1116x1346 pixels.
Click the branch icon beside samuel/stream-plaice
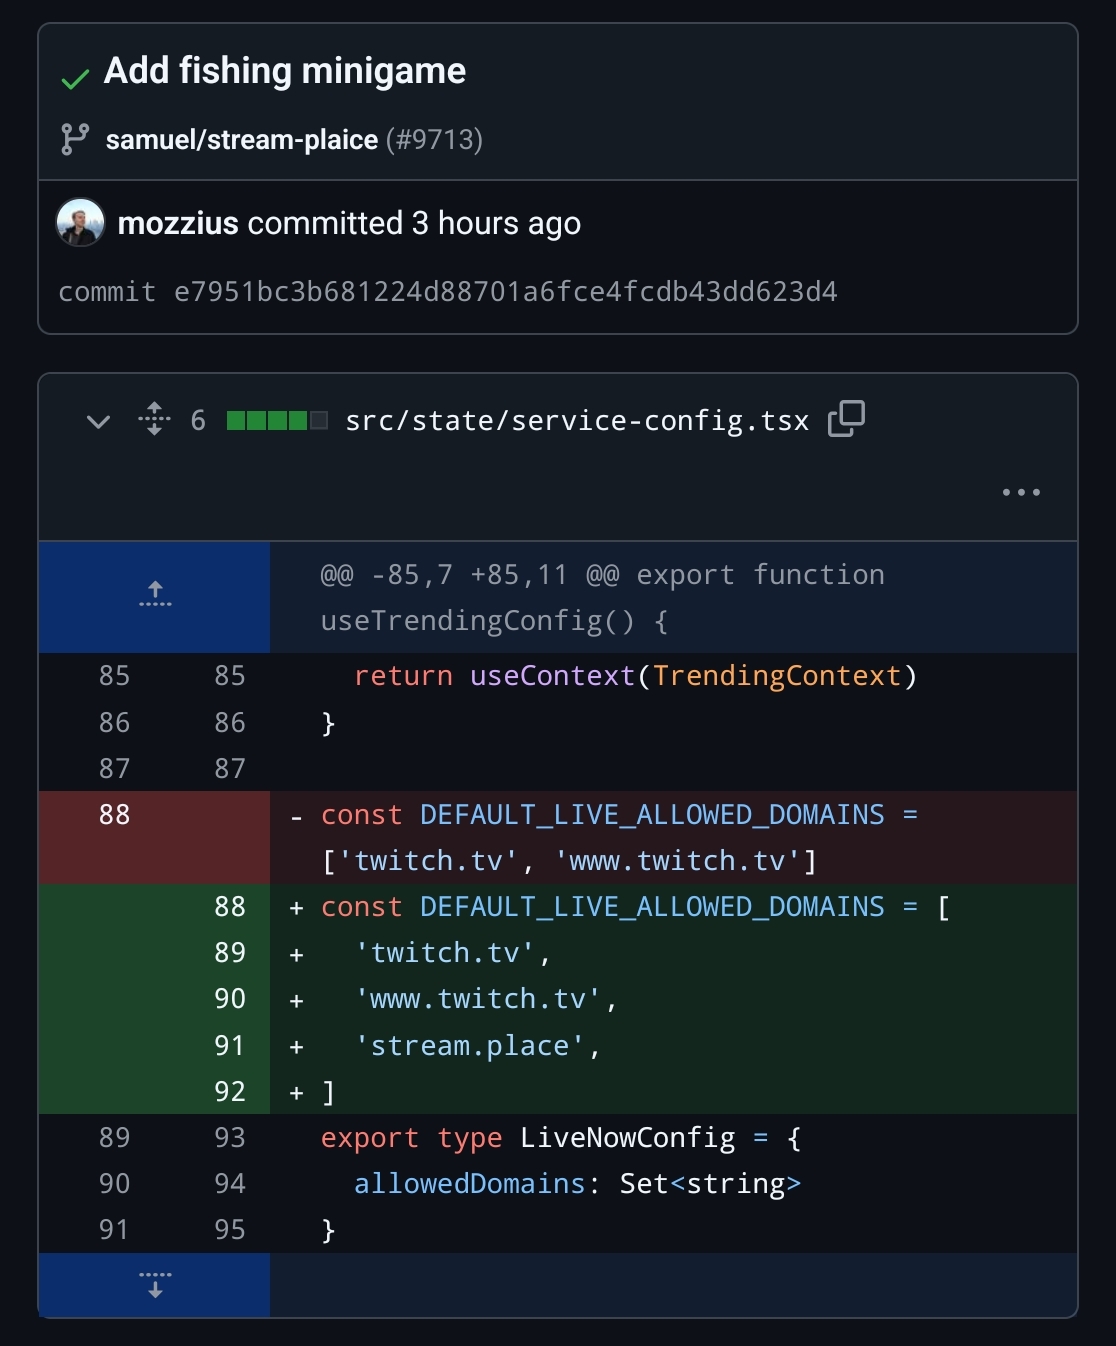75,139
